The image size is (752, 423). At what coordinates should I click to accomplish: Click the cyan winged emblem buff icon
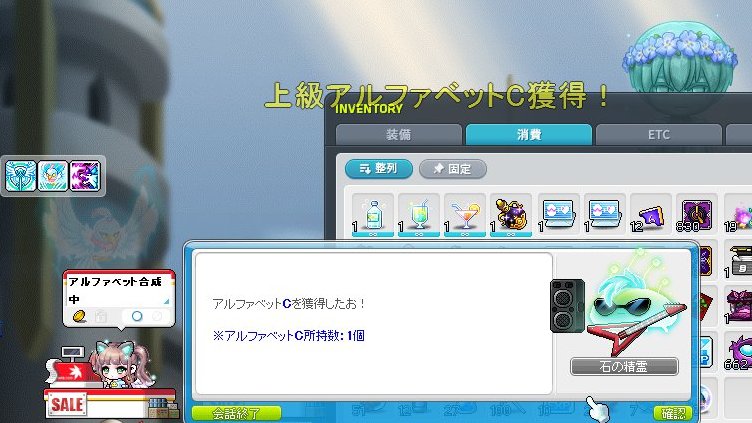tap(21, 176)
